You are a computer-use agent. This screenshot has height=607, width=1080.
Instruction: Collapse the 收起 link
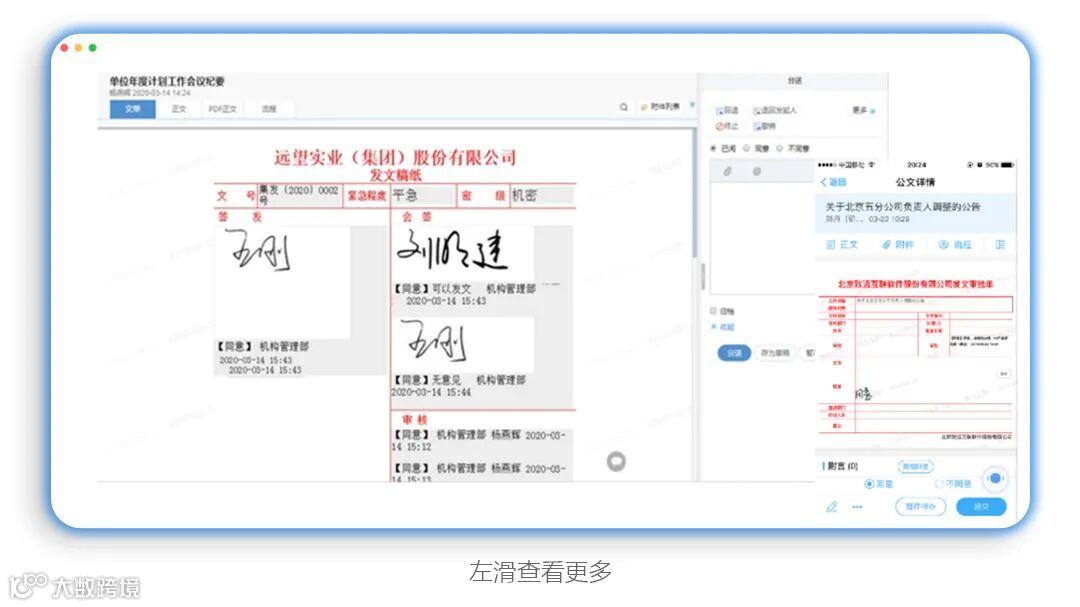723,327
